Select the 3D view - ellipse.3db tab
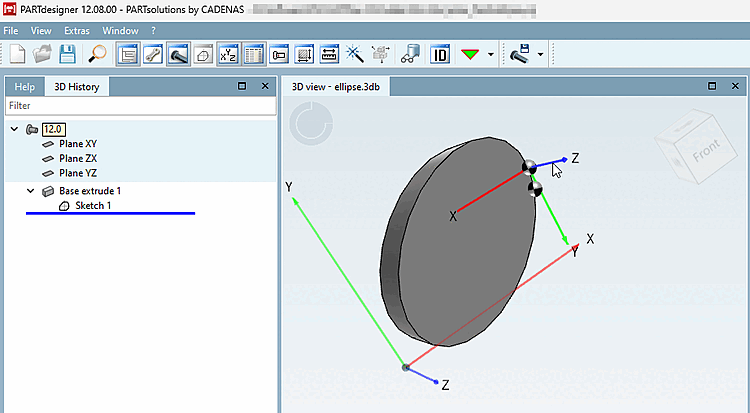Screen dimensions: 750x413 coord(336,87)
